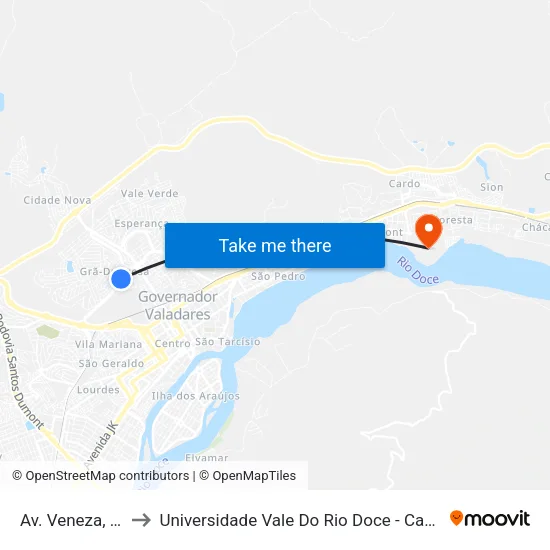550x550 pixels.
Task: Click the Take me there button
Action: [275, 246]
